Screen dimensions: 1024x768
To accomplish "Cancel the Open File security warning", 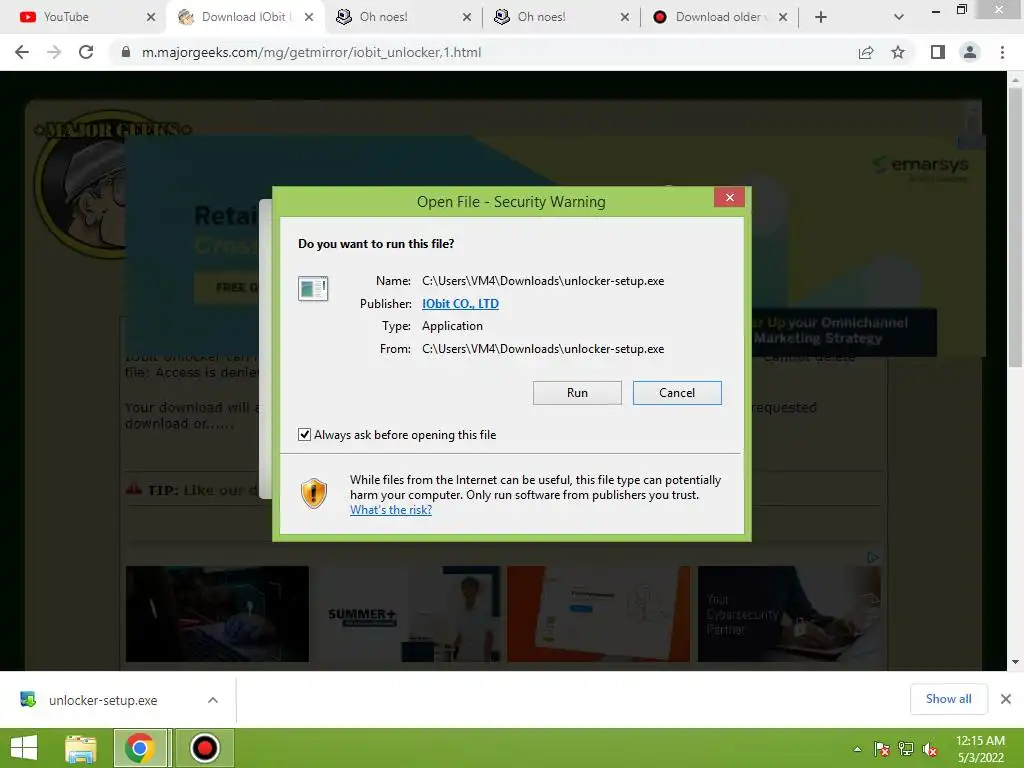I will tap(677, 392).
